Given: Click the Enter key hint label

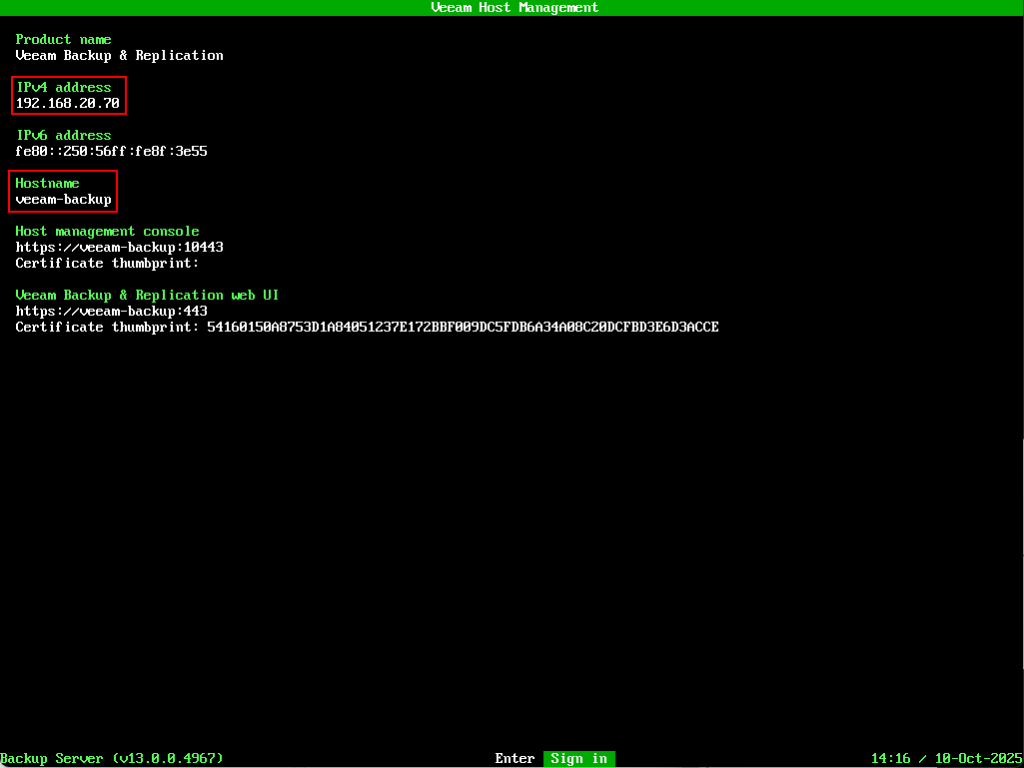Looking at the screenshot, I should pyautogui.click(x=515, y=759).
